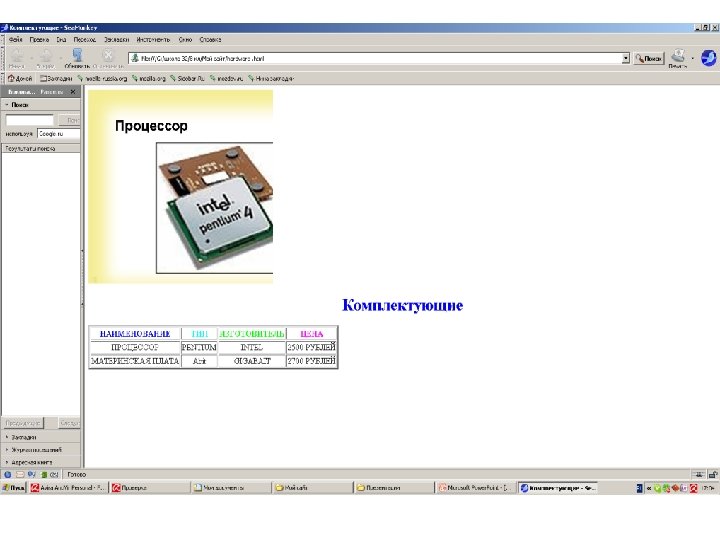Click the Forward navigation arrow icon
720x540 pixels.
(x=45, y=56)
